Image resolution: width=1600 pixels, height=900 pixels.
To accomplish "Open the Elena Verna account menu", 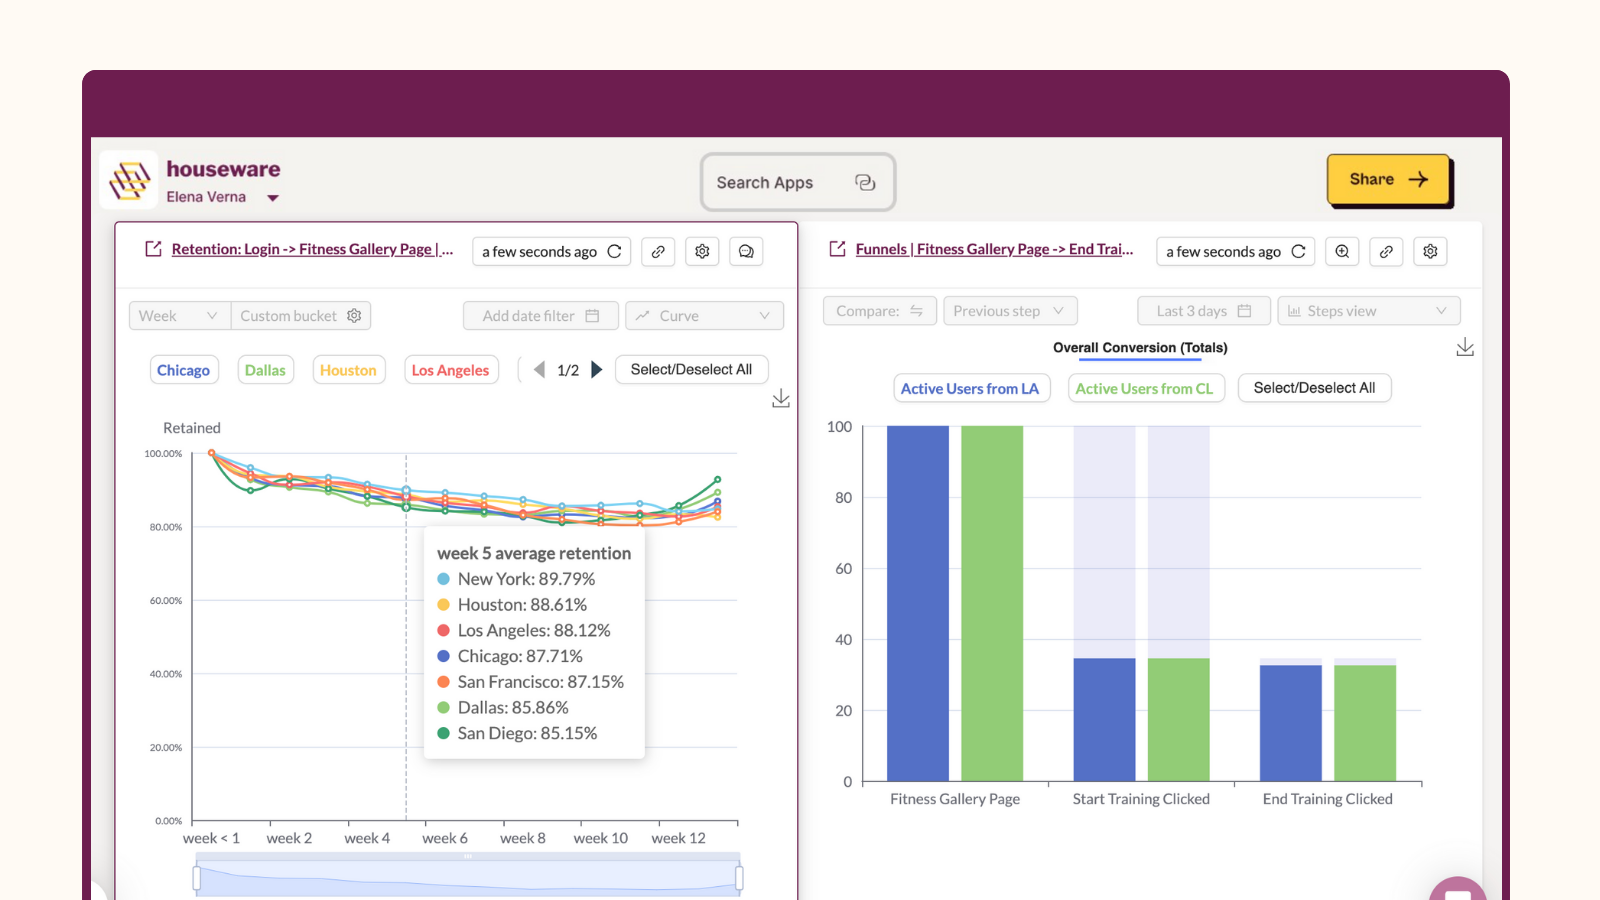I will click(222, 197).
